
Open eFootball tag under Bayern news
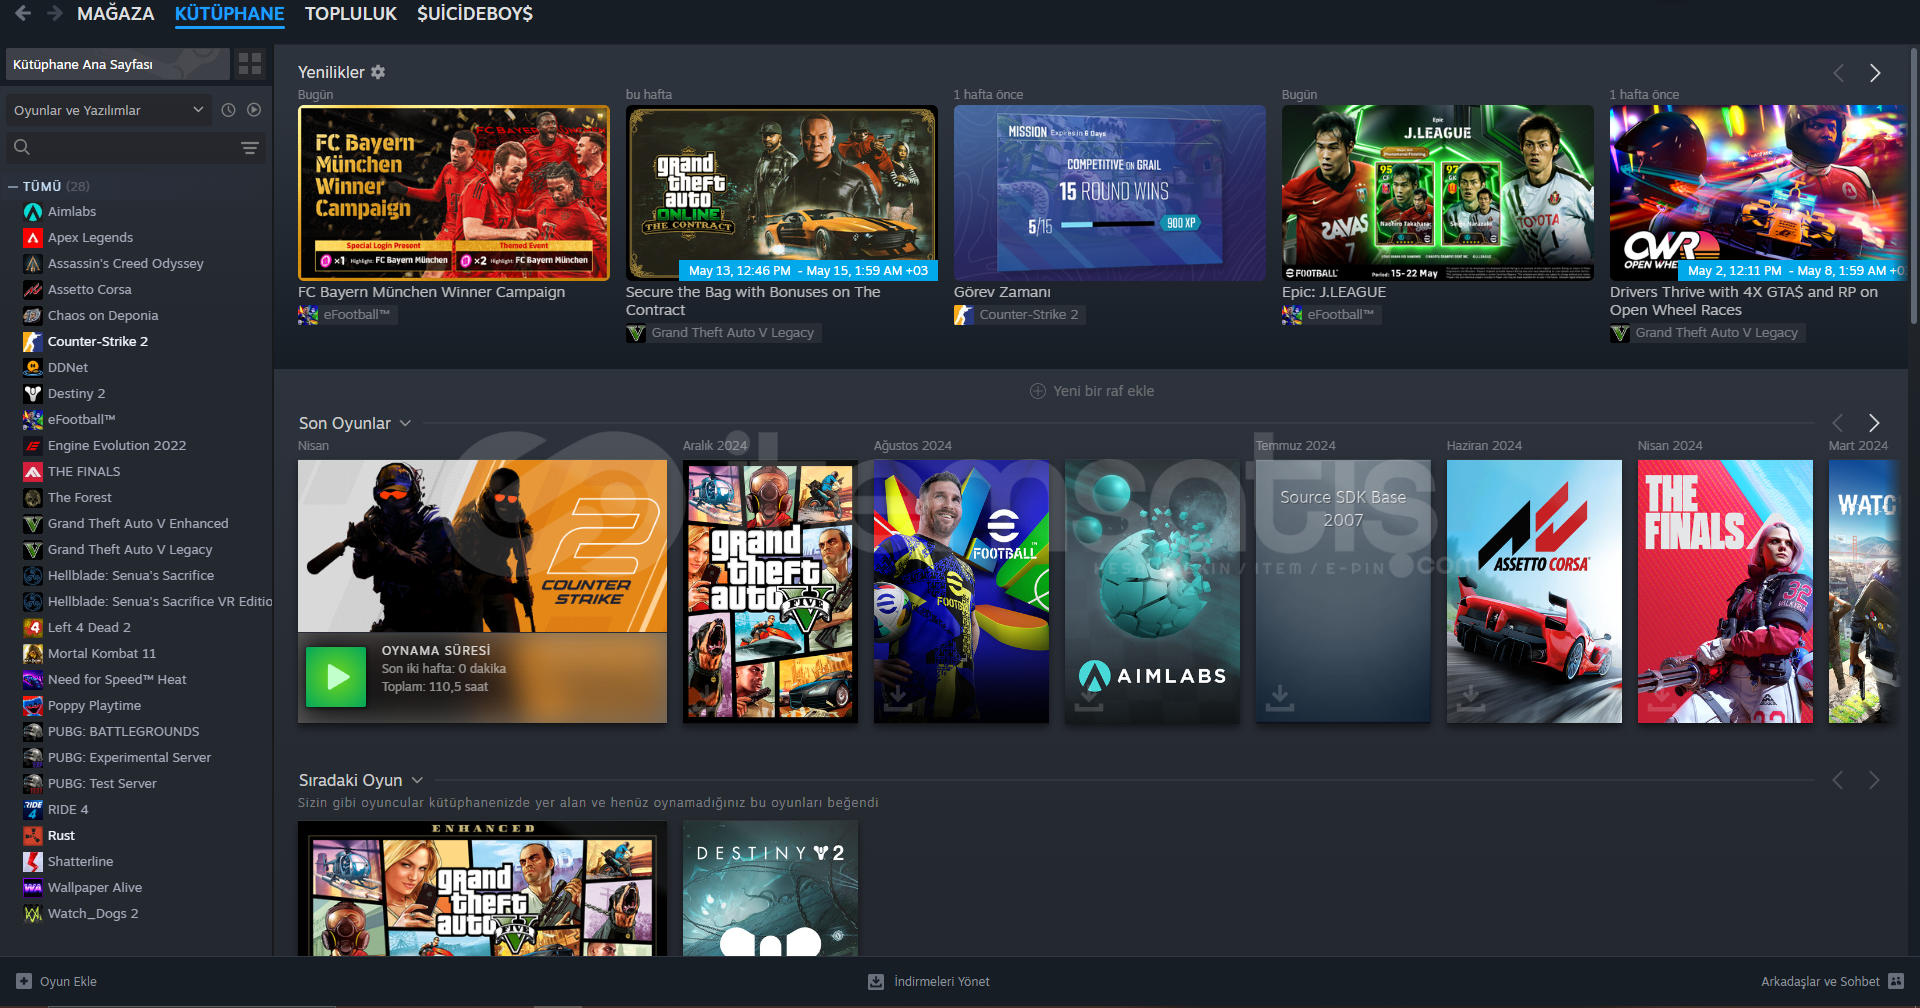(347, 315)
